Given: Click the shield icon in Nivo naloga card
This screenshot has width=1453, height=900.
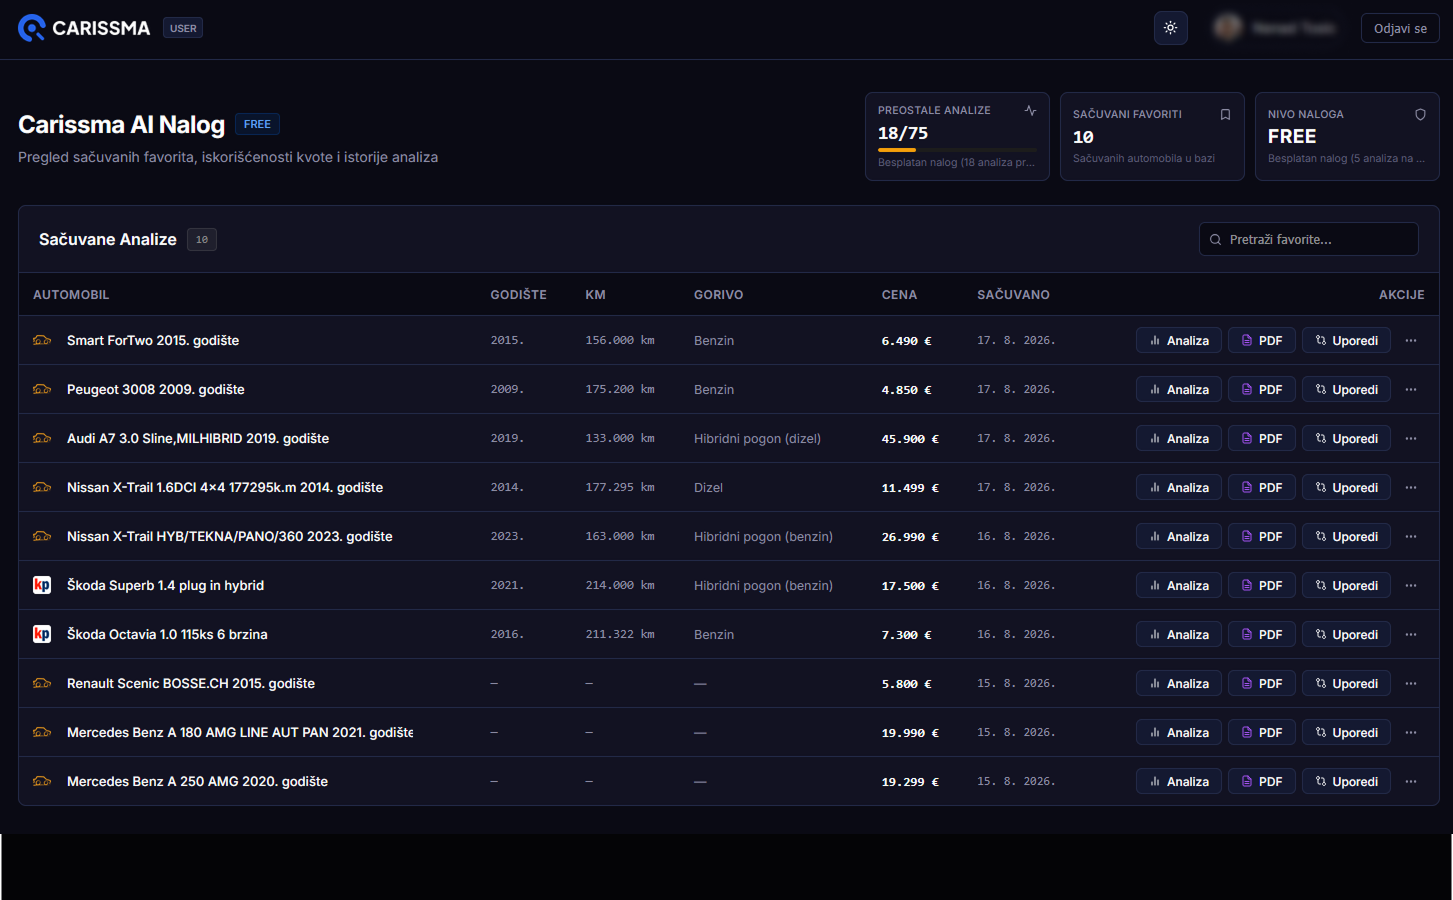Looking at the screenshot, I should coord(1420,114).
